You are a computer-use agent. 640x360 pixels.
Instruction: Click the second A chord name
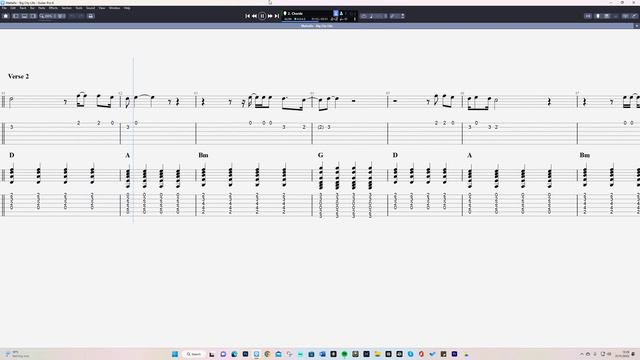[x=469, y=156]
